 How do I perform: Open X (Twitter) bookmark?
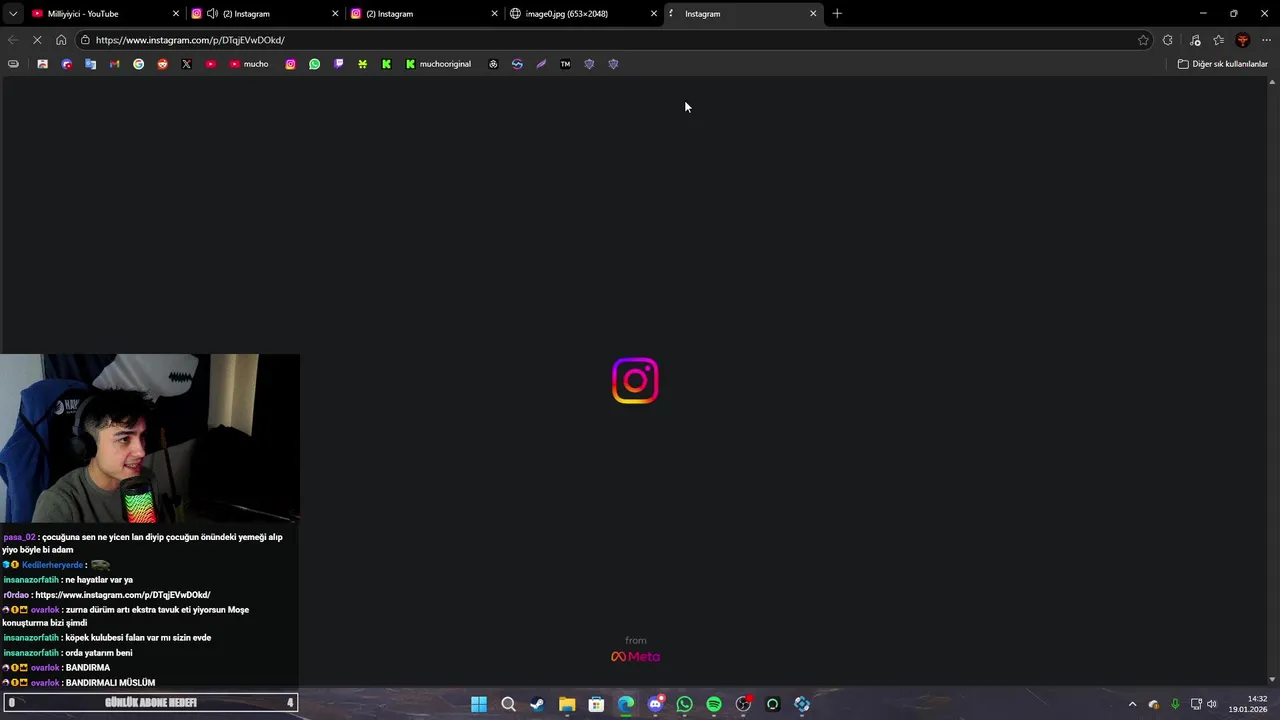coord(186,64)
